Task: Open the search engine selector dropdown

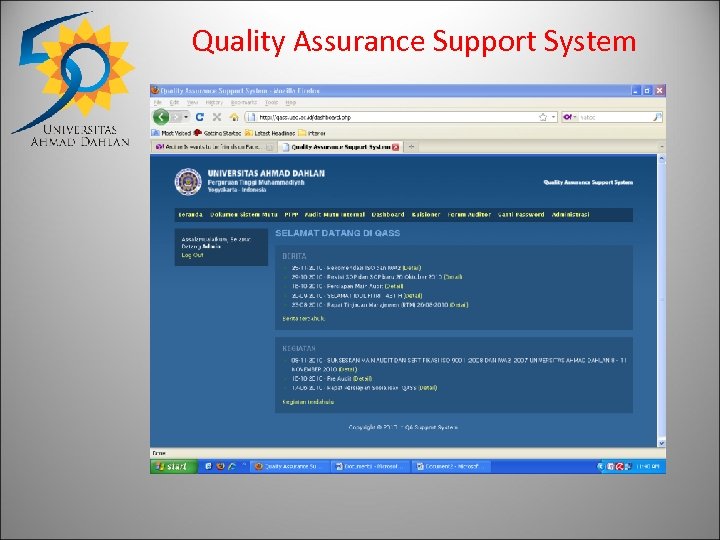Action: coord(569,117)
